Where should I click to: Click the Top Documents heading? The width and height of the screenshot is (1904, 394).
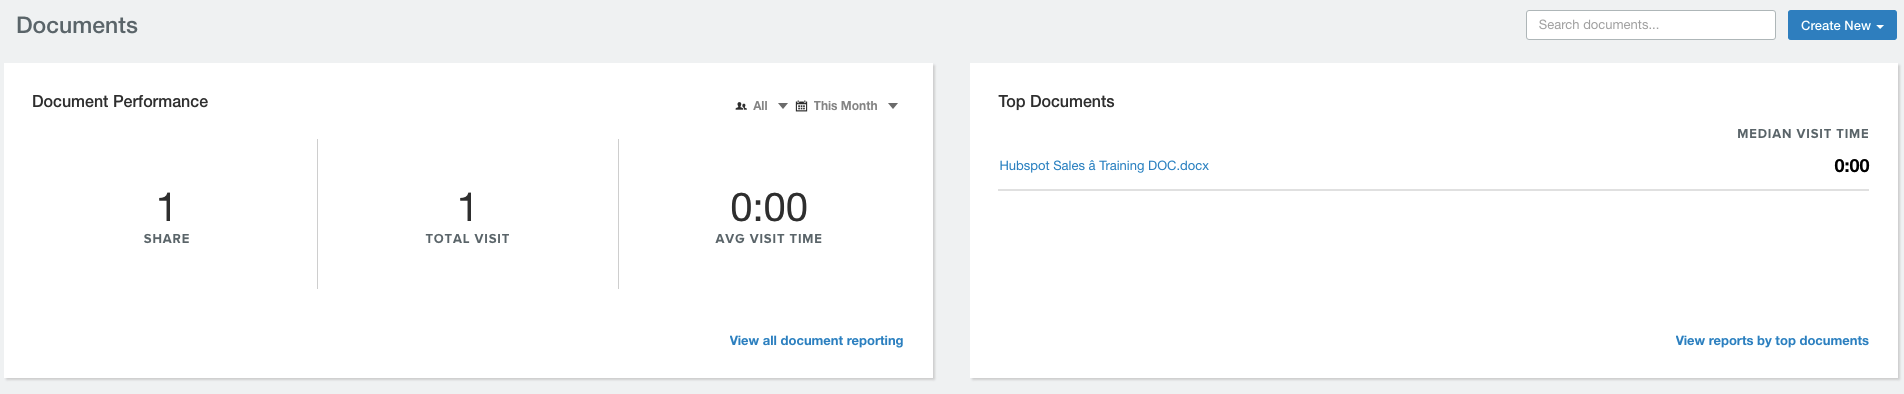[1056, 102]
